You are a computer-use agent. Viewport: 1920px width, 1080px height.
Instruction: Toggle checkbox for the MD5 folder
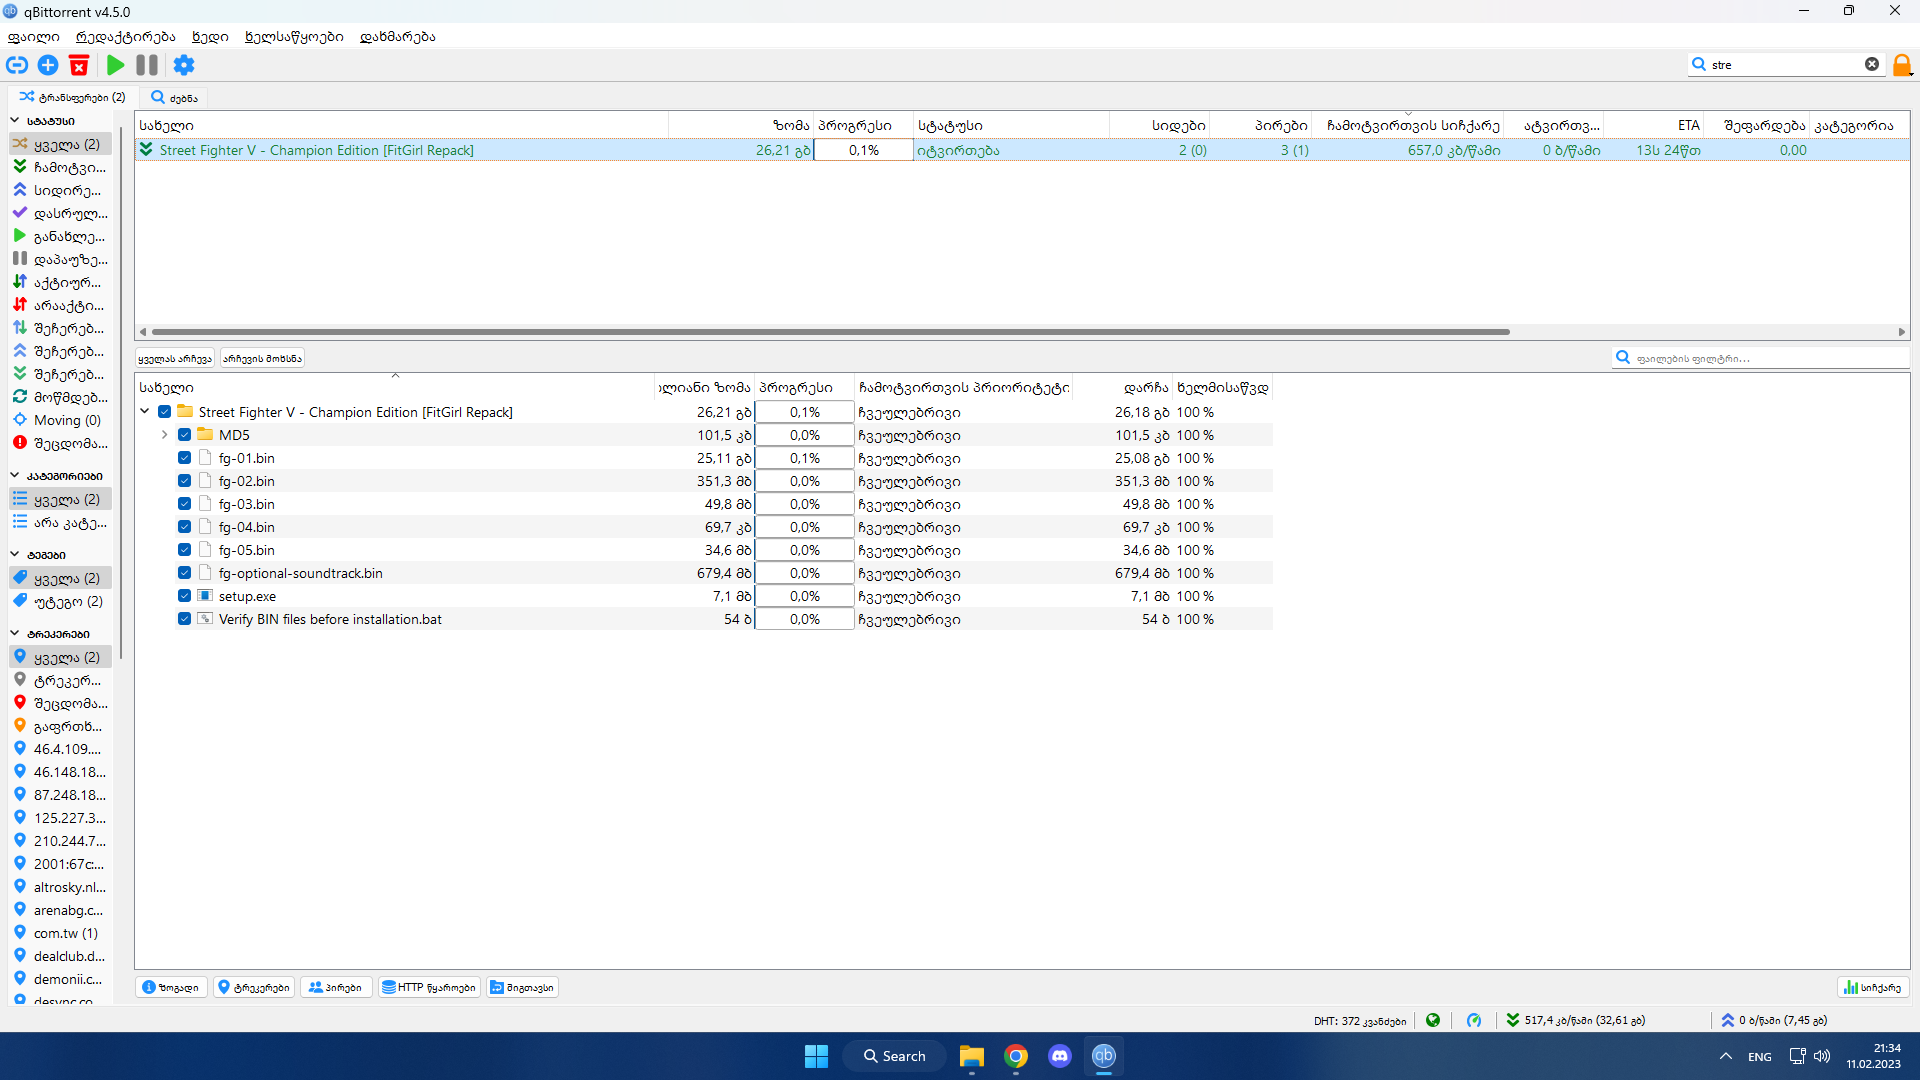[185, 435]
